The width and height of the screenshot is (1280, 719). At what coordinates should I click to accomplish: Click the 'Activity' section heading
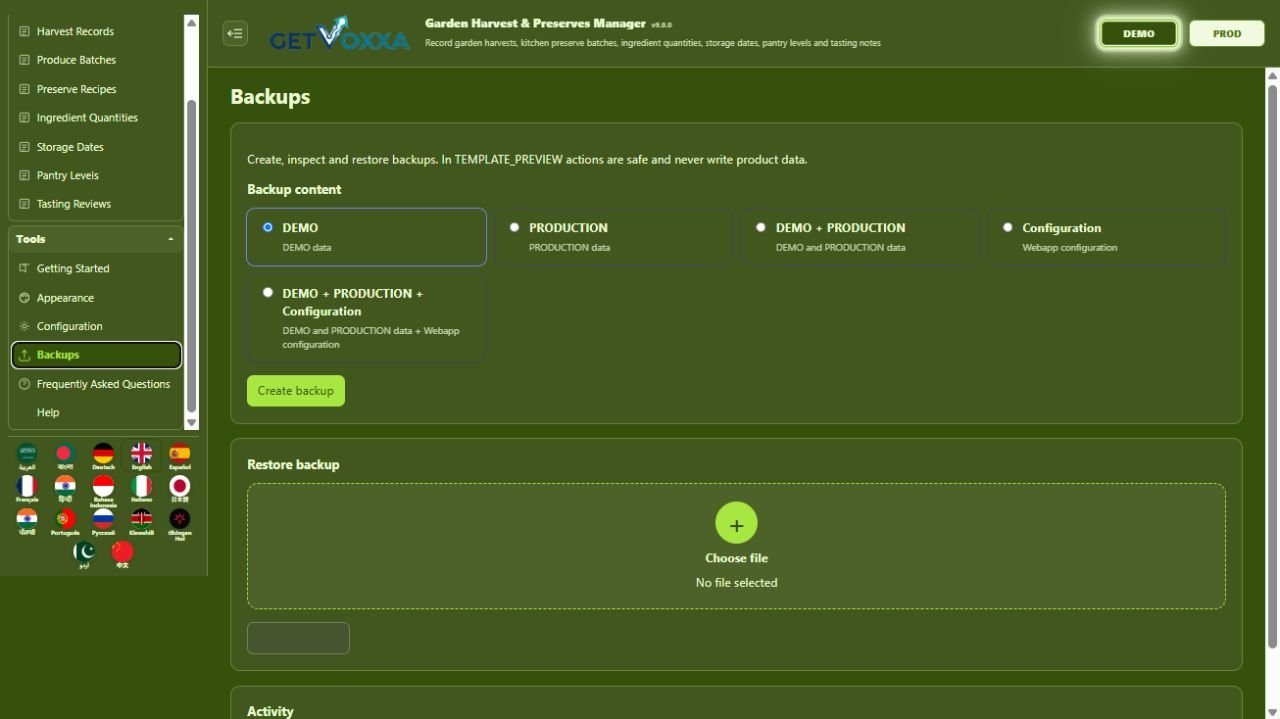270,711
